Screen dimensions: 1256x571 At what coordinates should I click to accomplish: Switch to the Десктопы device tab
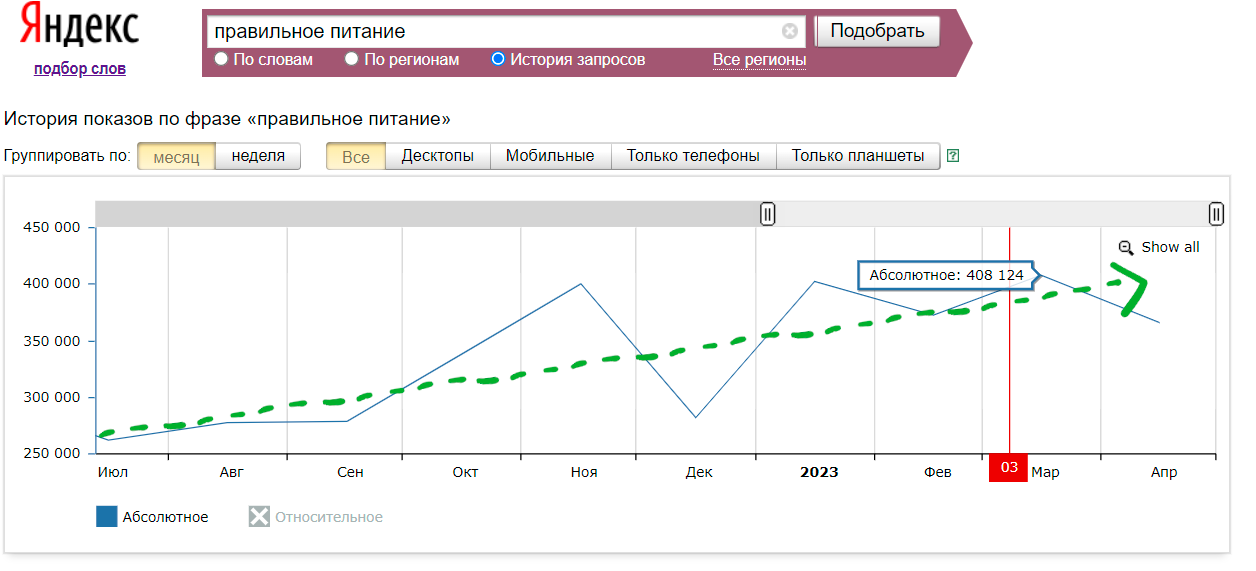tap(437, 156)
